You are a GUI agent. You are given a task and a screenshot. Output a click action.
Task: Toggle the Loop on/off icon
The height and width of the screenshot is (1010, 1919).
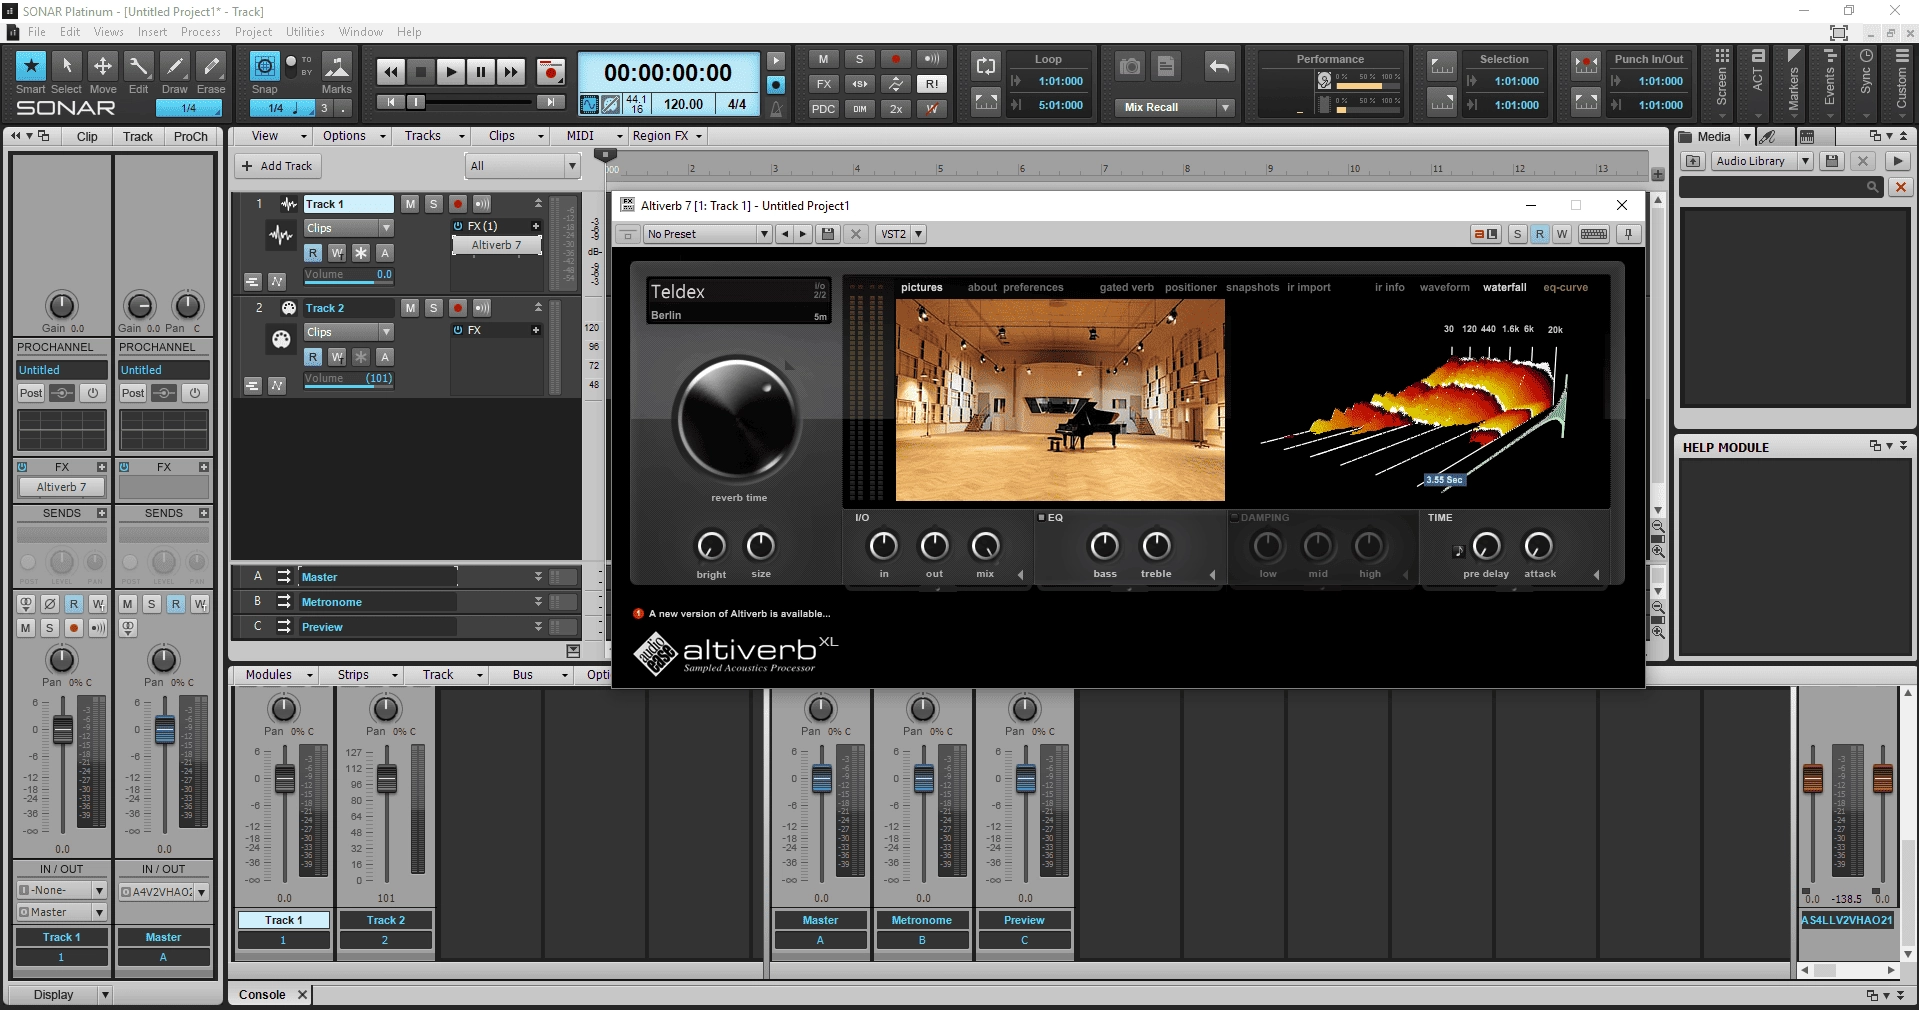click(986, 66)
